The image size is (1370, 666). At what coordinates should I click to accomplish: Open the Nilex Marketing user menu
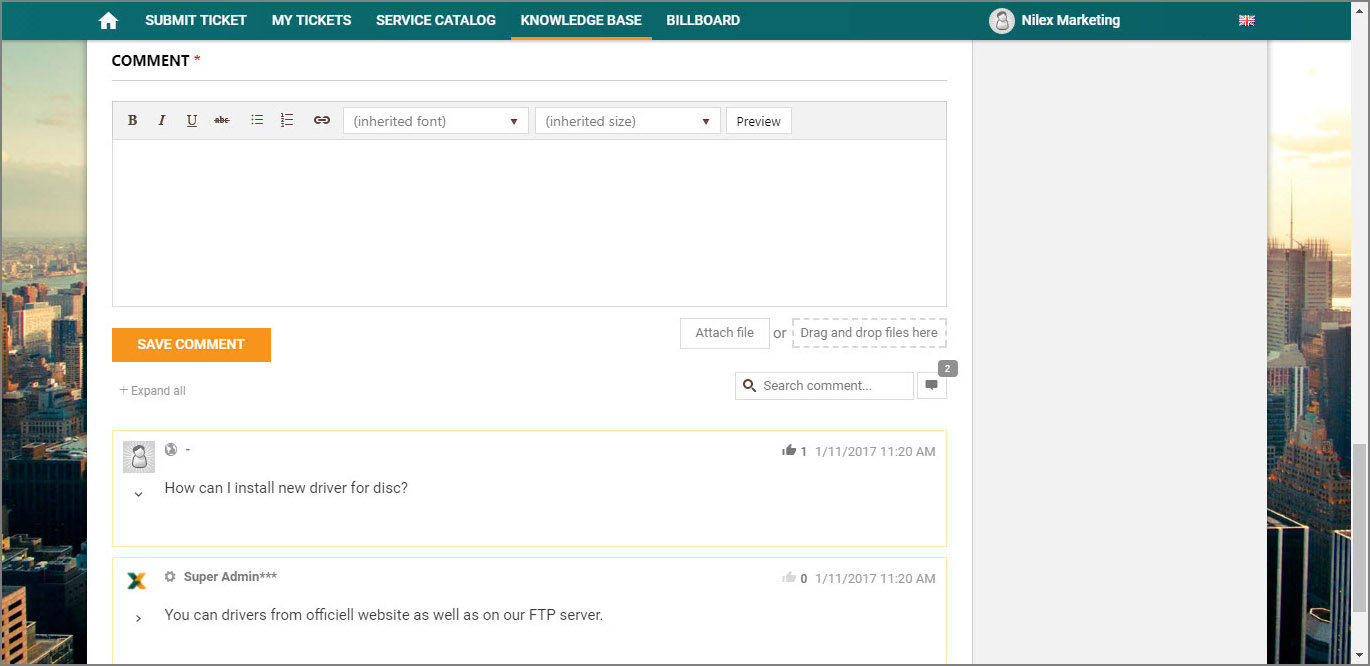pos(1070,20)
